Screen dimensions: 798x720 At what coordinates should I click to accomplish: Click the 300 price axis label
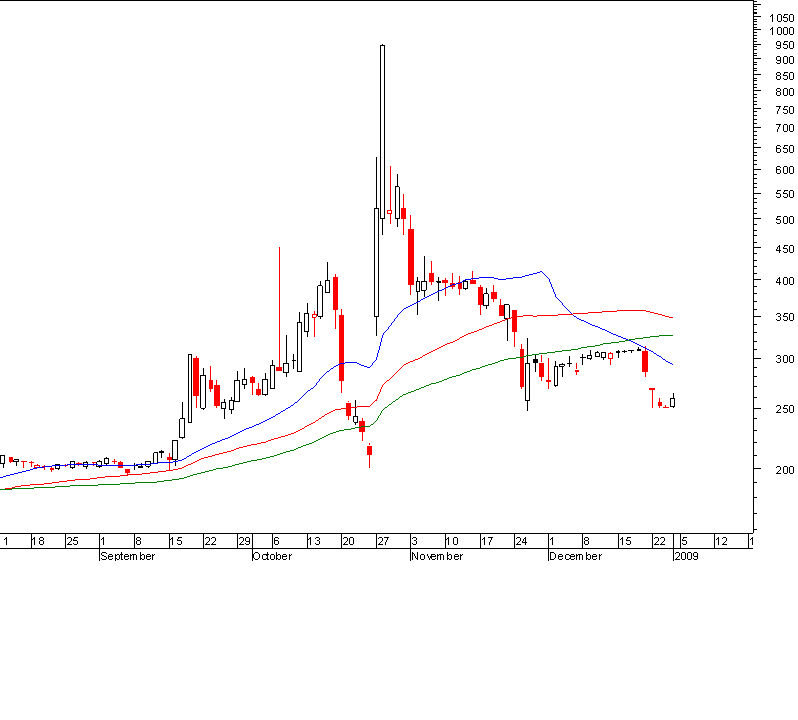point(784,359)
